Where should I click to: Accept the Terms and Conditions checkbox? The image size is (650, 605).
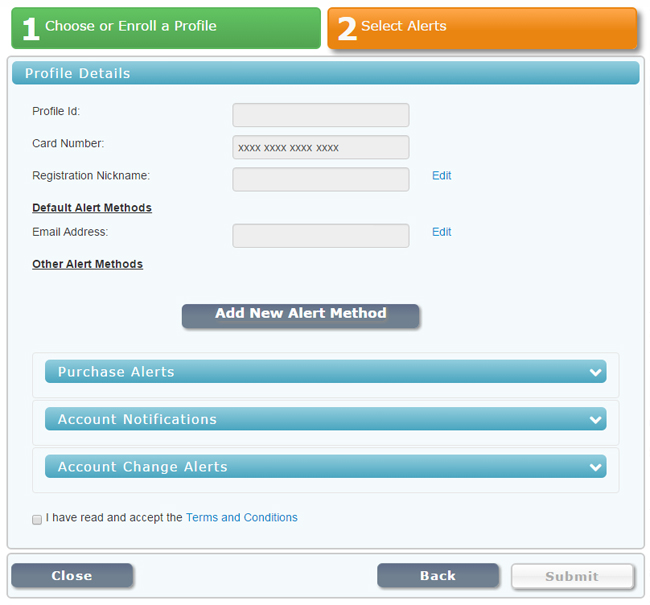coord(37,519)
